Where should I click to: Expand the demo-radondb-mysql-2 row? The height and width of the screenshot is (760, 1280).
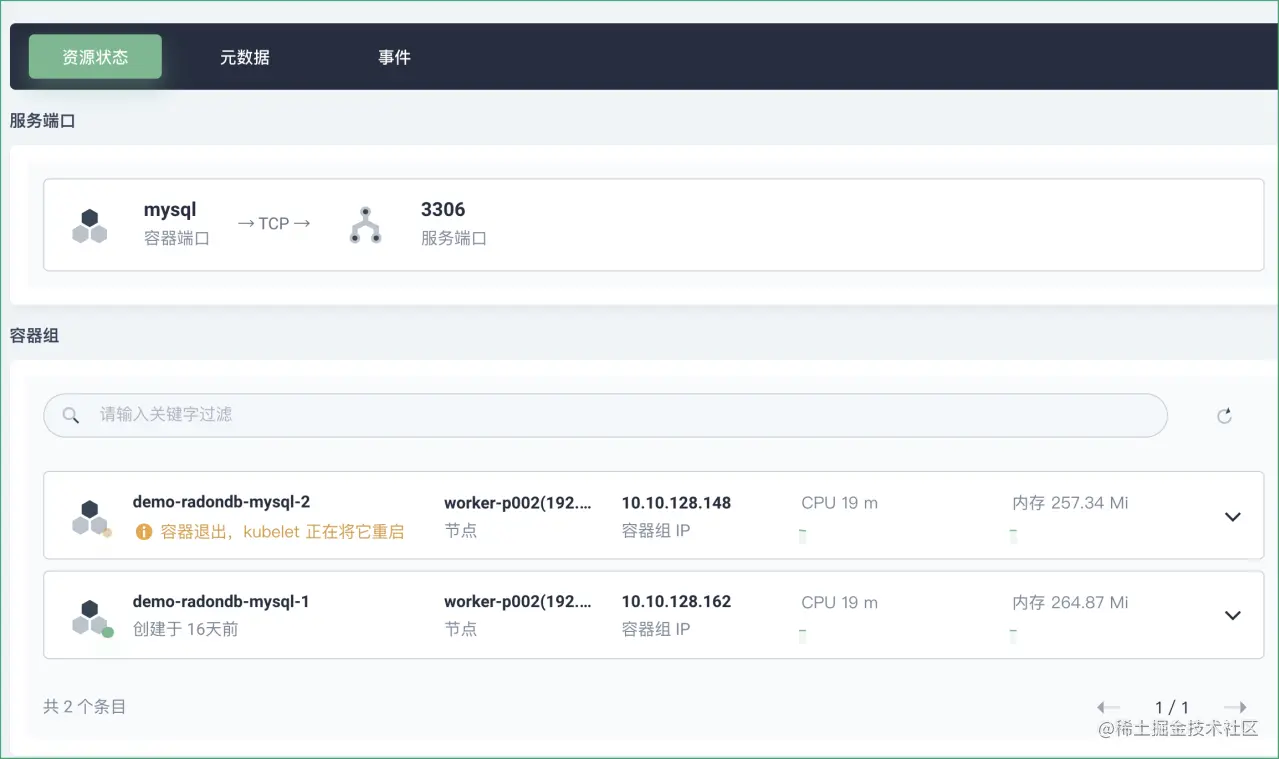(x=1233, y=517)
